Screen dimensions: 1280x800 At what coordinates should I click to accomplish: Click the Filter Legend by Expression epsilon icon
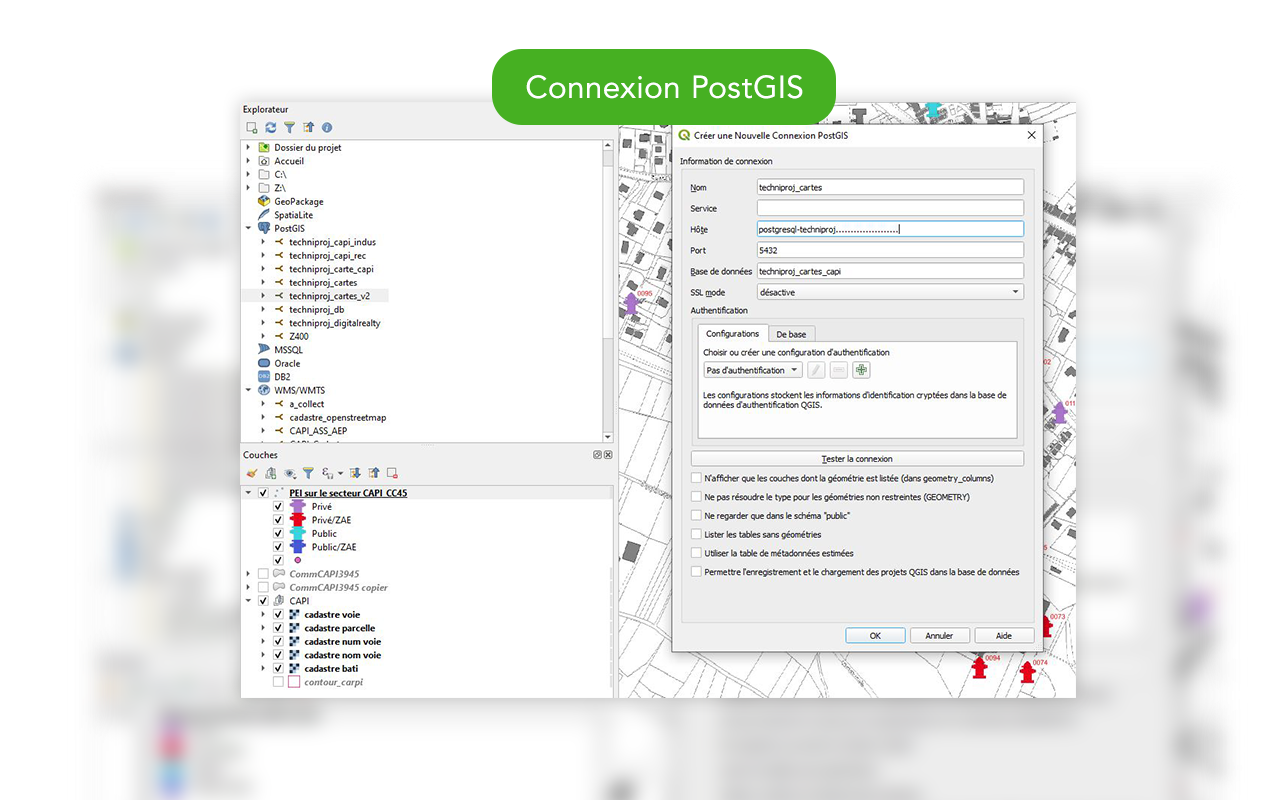click(x=330, y=473)
